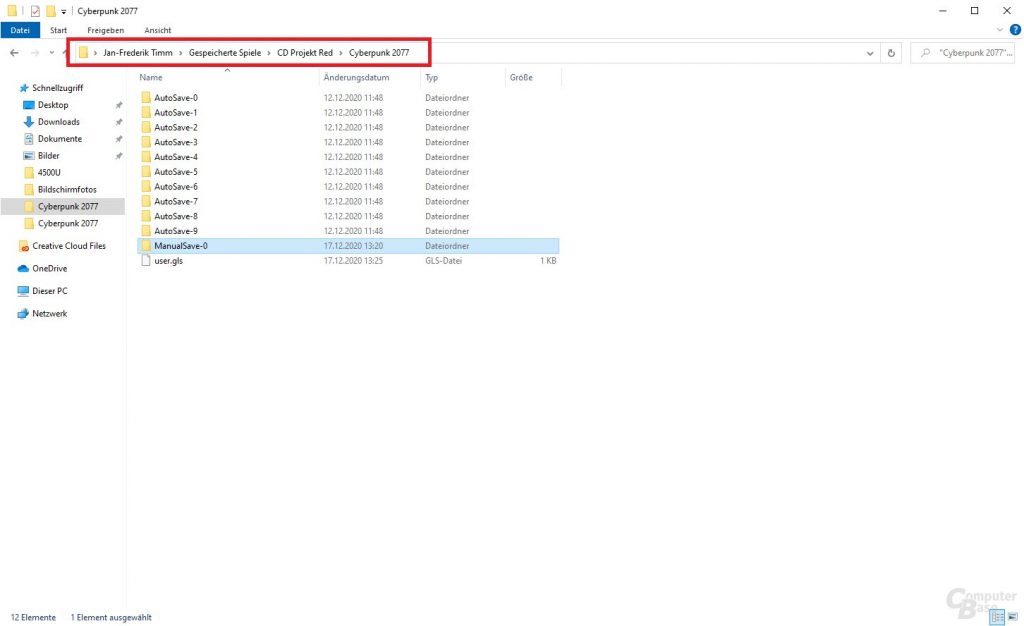Viewport: 1024px width, 626px height.
Task: Switch to large icons view in the status bar
Action: click(1012, 616)
